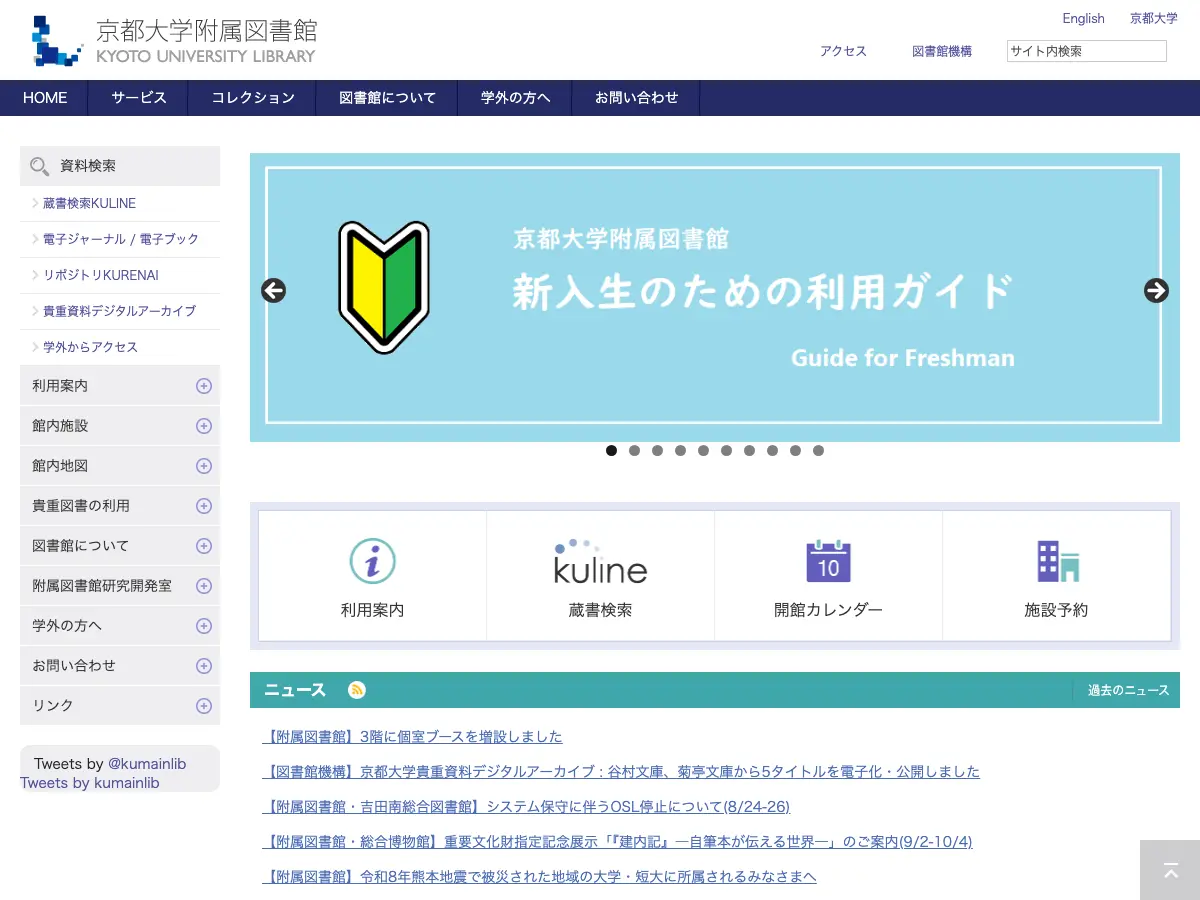Select the sixth carousel dot
1200x900 pixels.
[726, 450]
